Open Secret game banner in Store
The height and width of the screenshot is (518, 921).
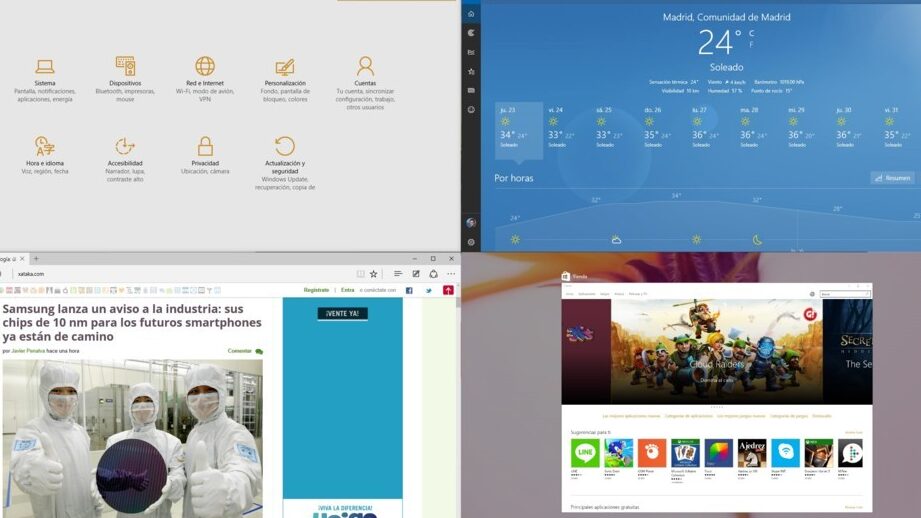tap(848, 351)
